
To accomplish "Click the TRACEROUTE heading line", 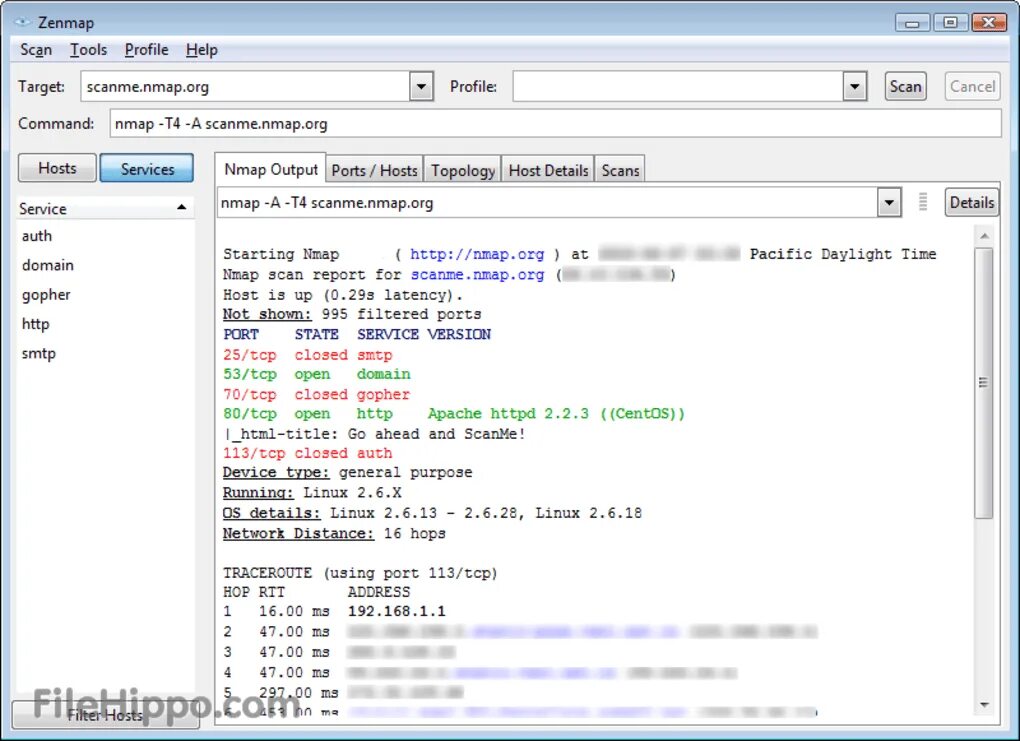I will (x=360, y=573).
